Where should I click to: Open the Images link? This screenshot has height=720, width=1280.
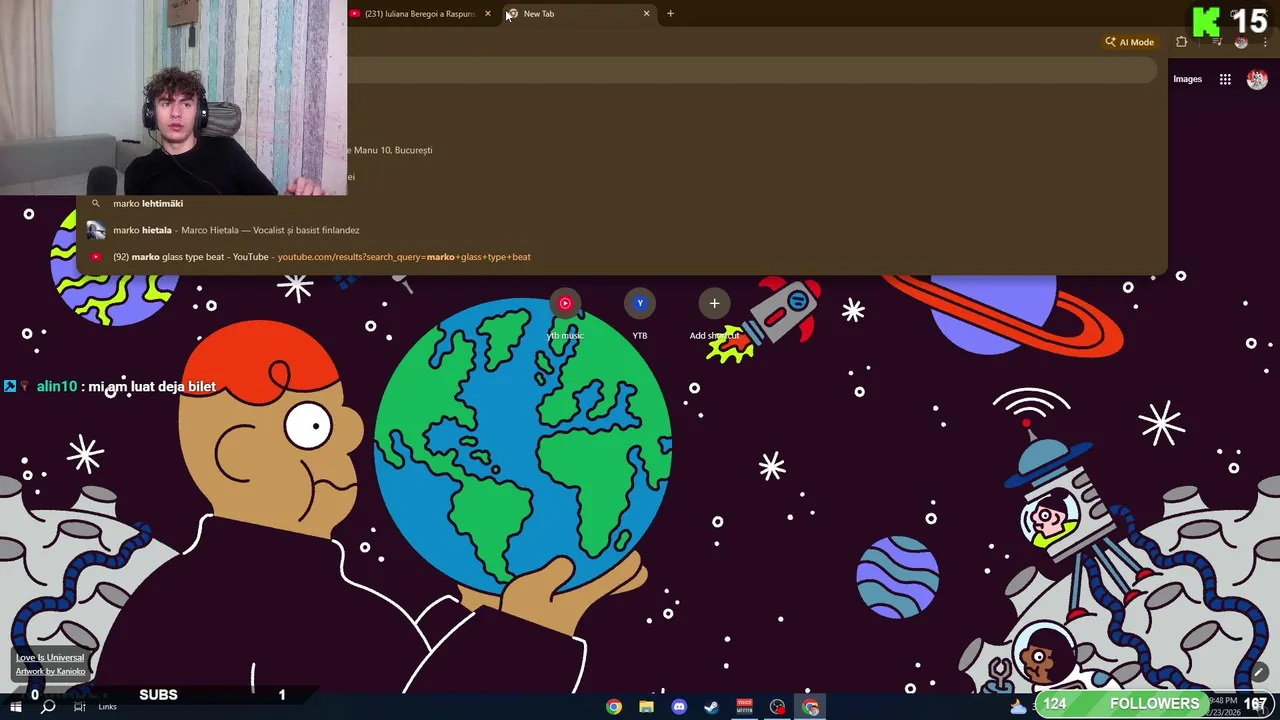(1187, 79)
